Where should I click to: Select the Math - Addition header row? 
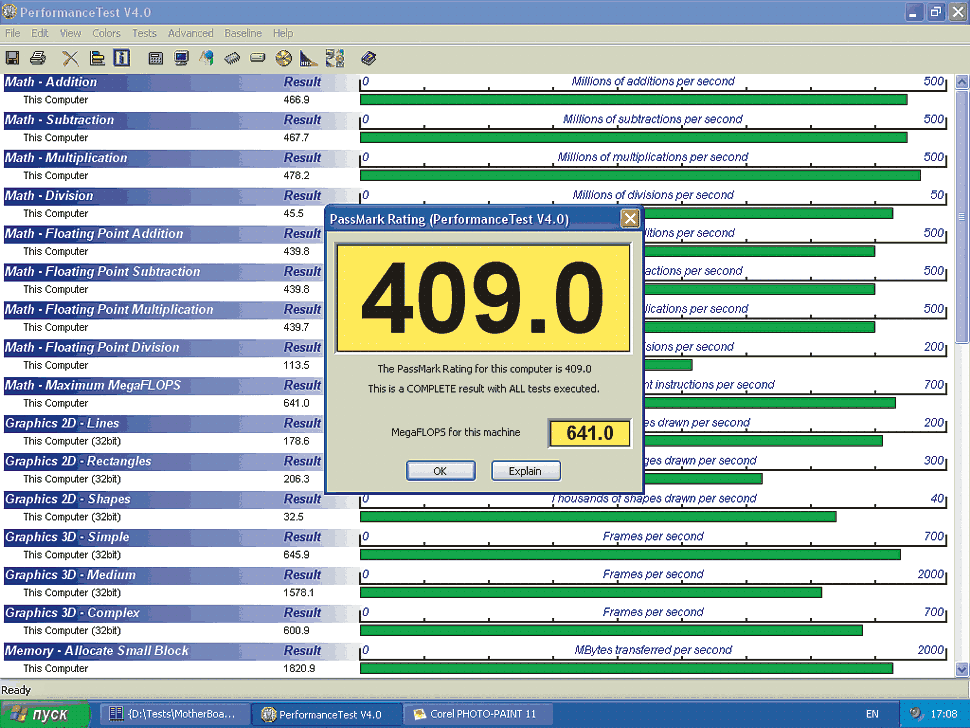181,82
